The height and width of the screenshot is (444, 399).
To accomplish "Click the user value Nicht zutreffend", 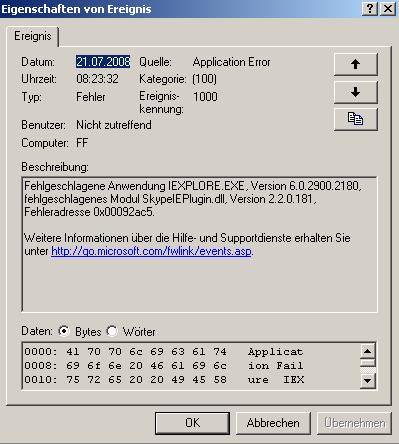I will pyautogui.click(x=114, y=125).
